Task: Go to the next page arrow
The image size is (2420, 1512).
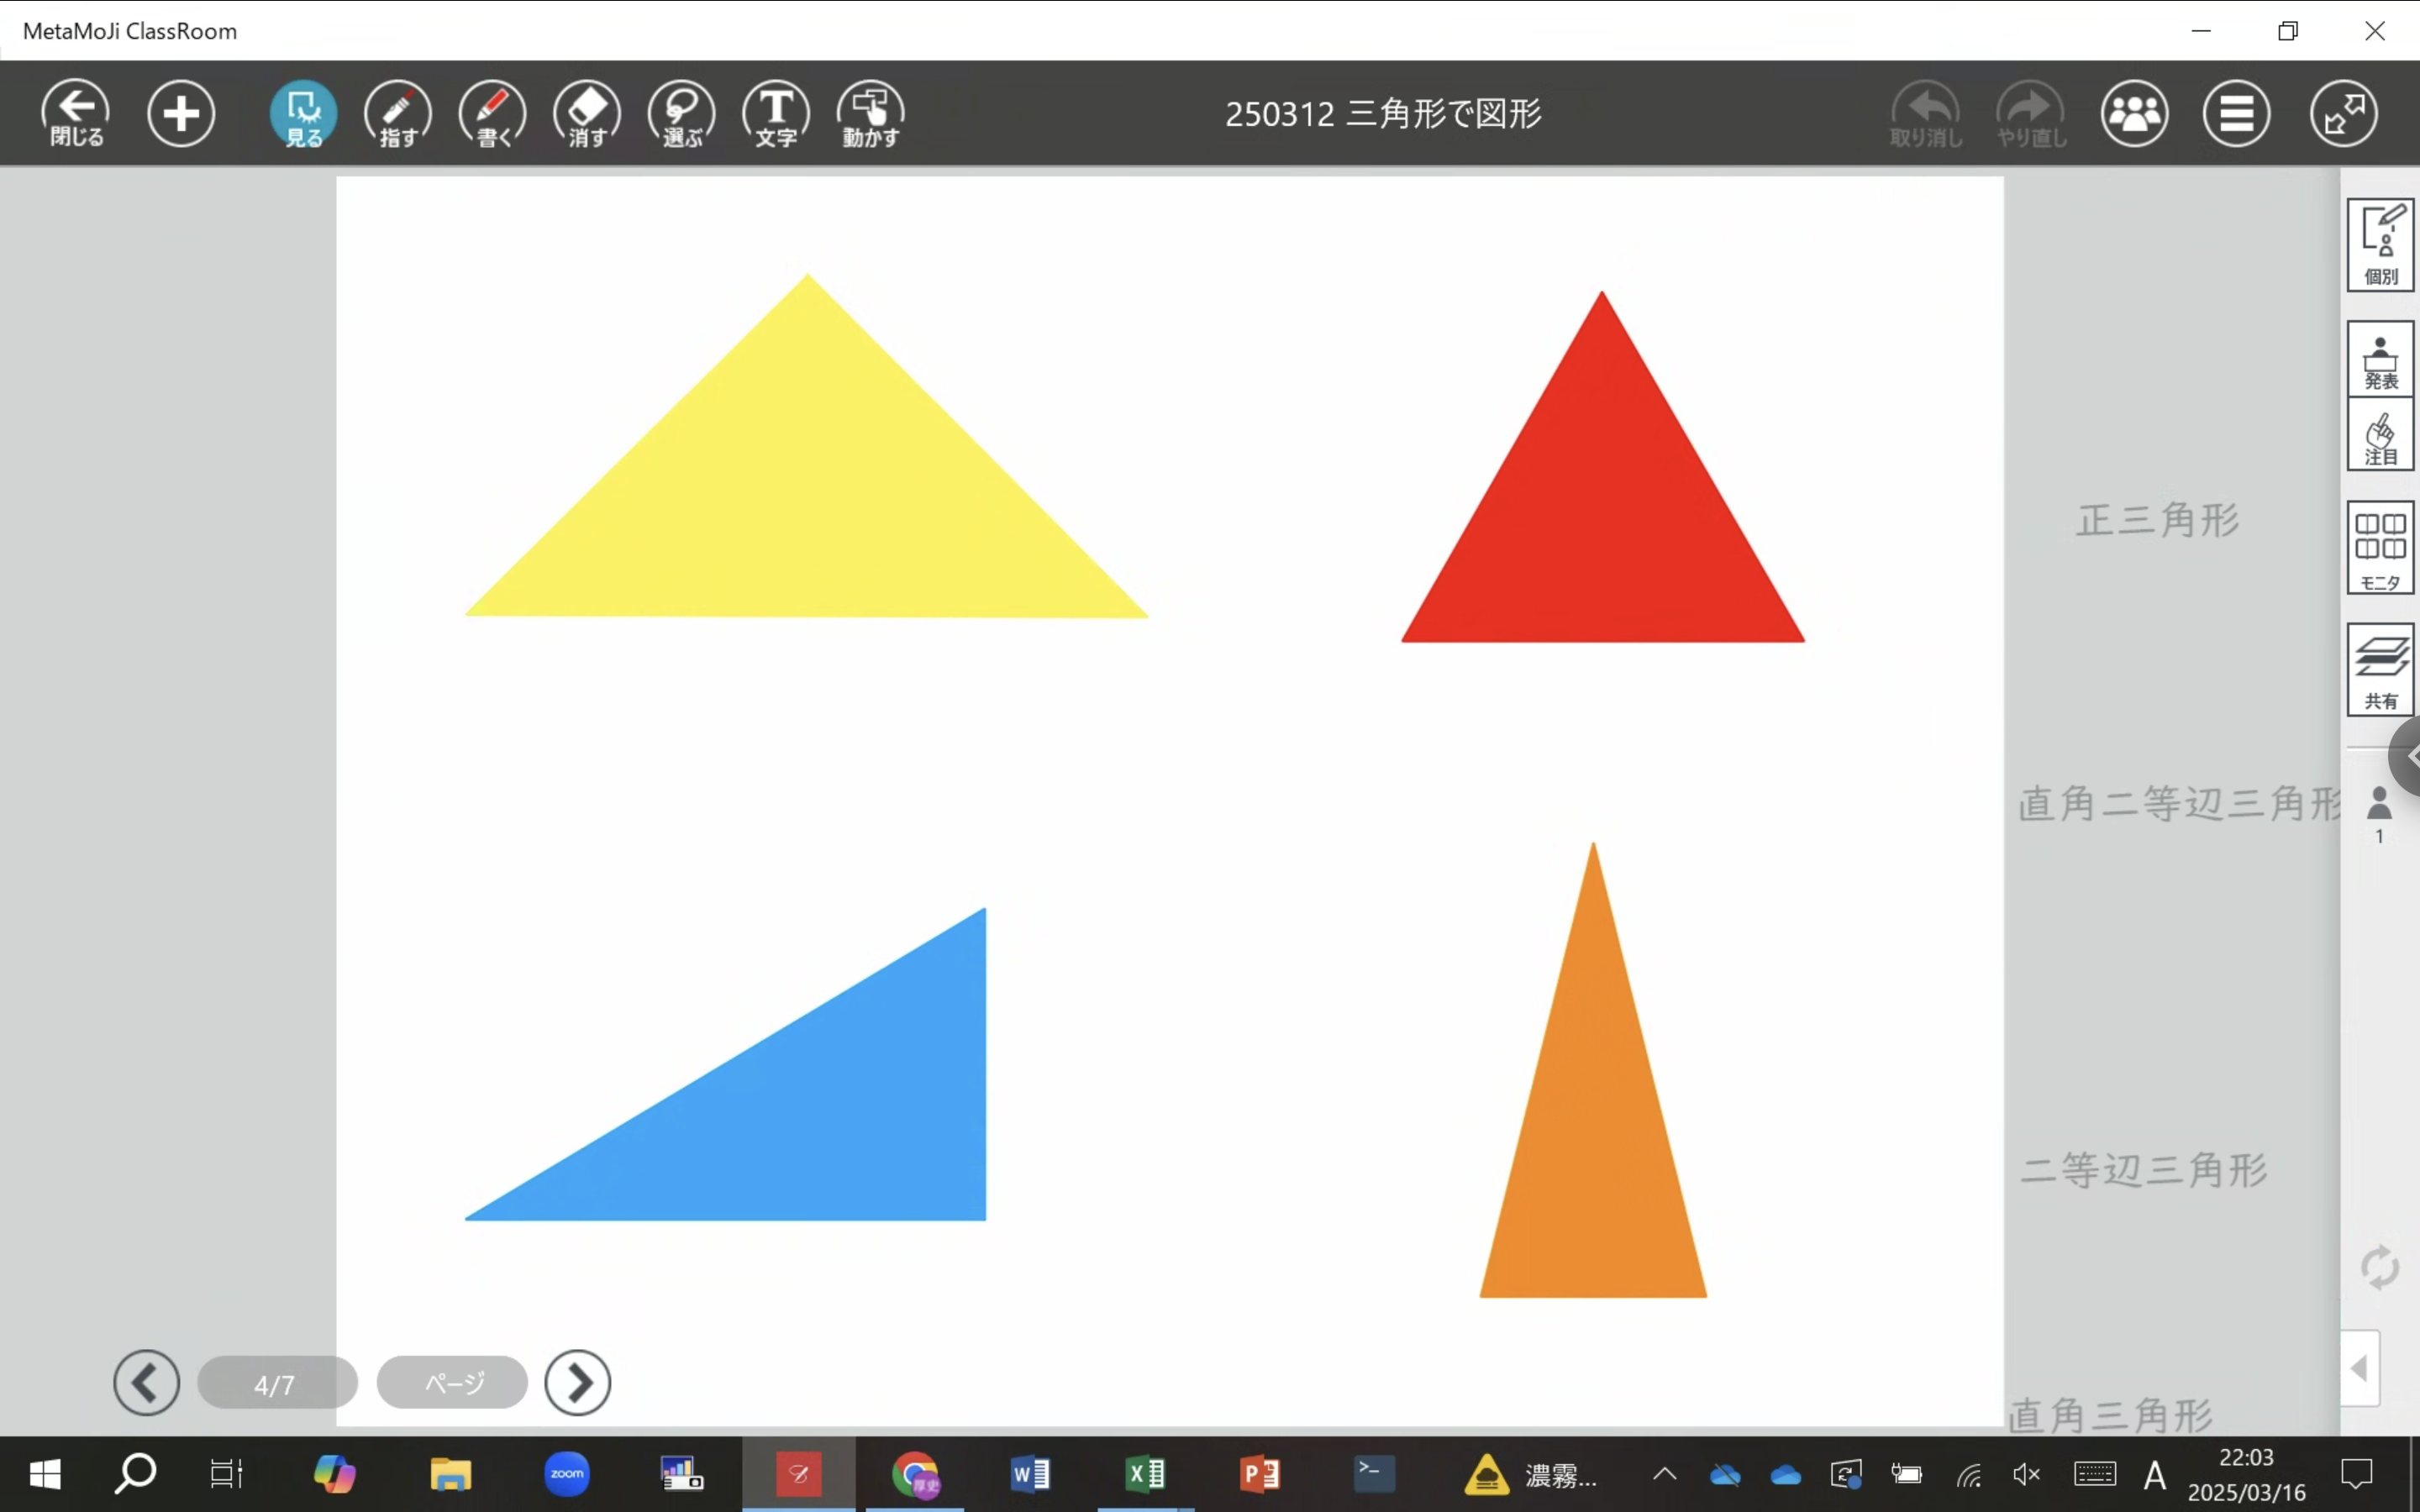Action: pos(578,1383)
